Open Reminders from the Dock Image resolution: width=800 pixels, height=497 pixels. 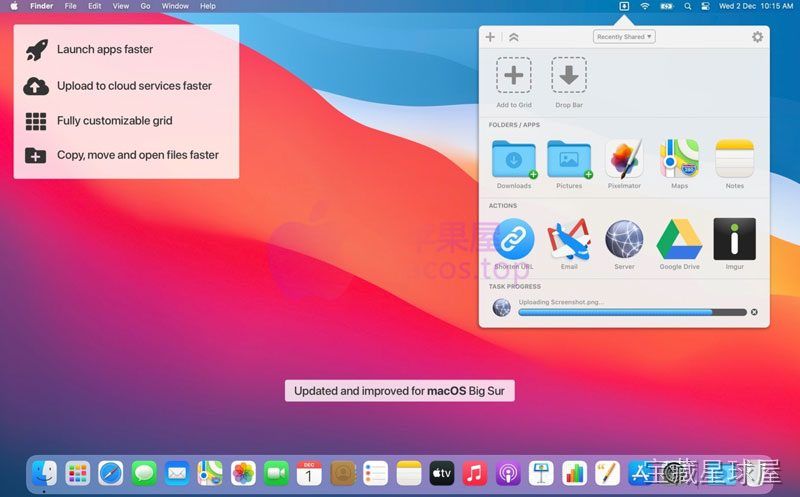pos(376,473)
